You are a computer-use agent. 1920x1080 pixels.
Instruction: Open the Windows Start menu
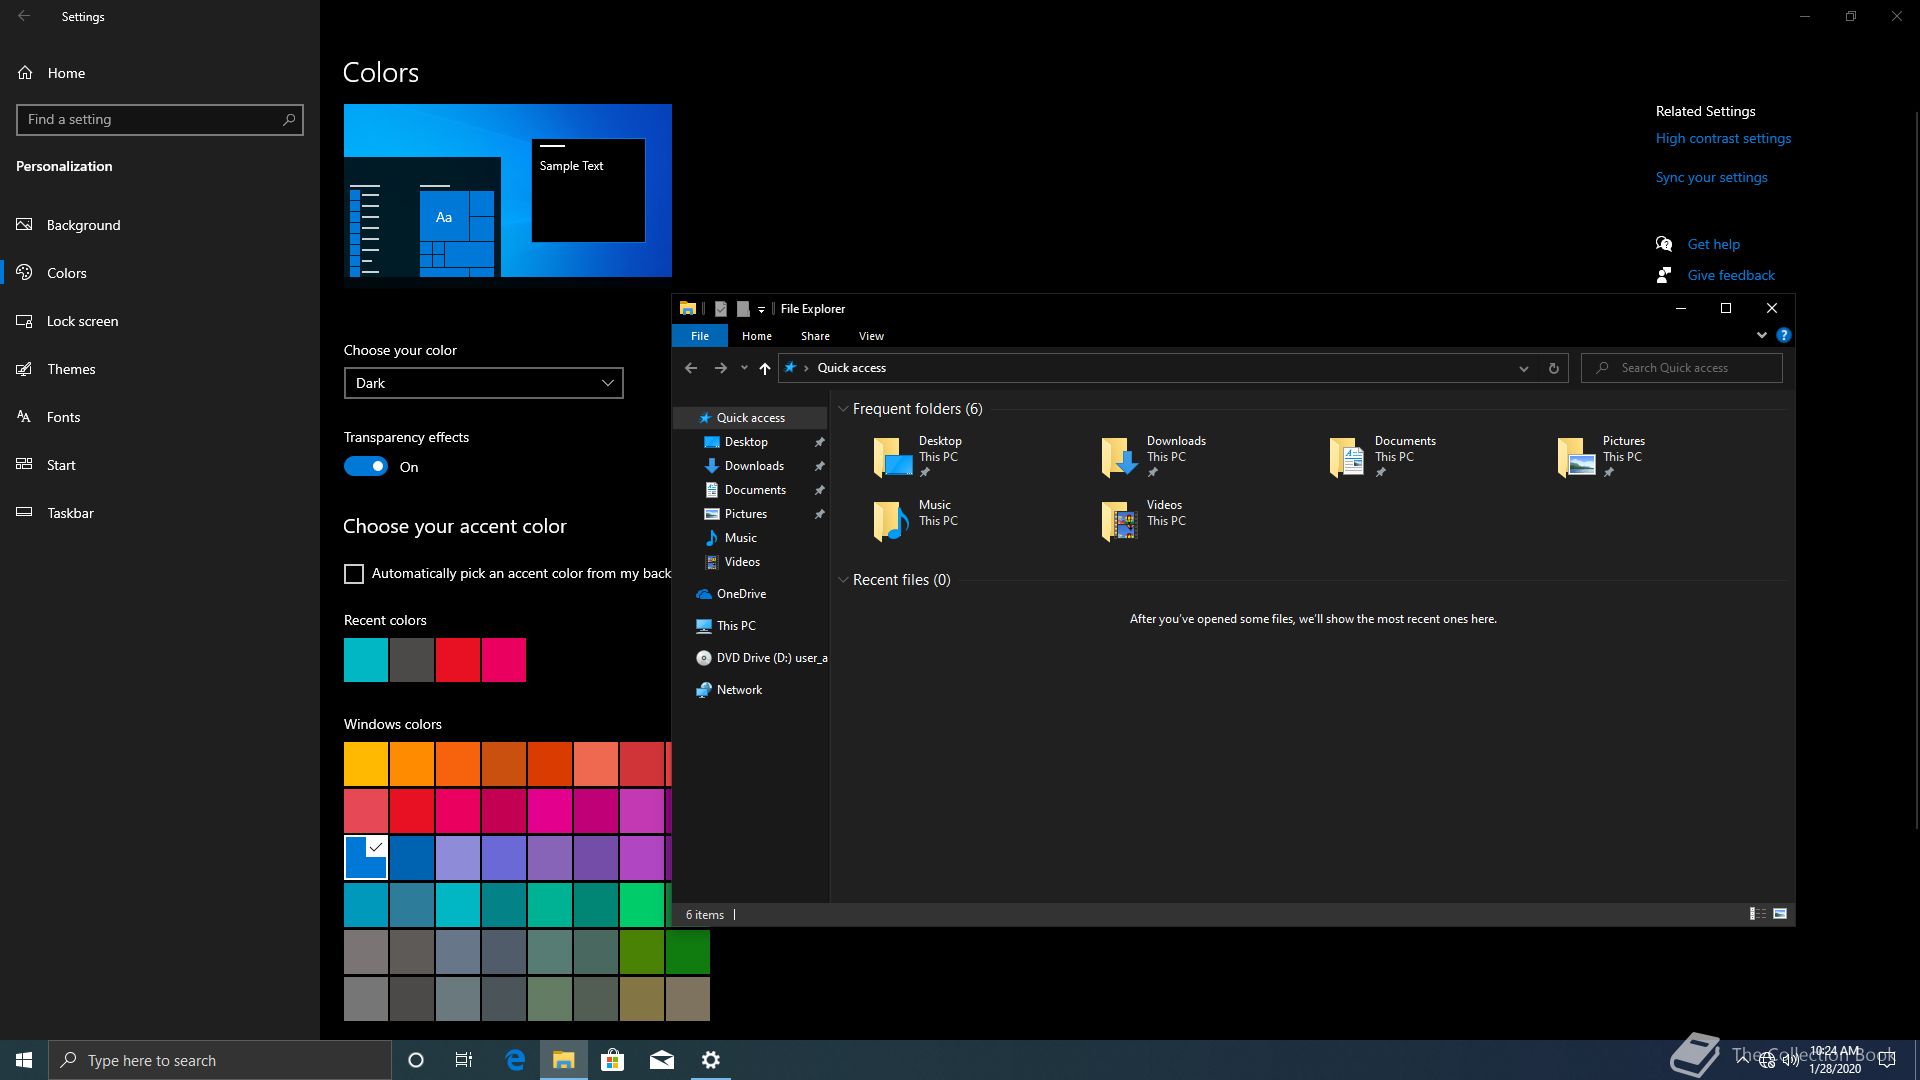[x=24, y=1060]
